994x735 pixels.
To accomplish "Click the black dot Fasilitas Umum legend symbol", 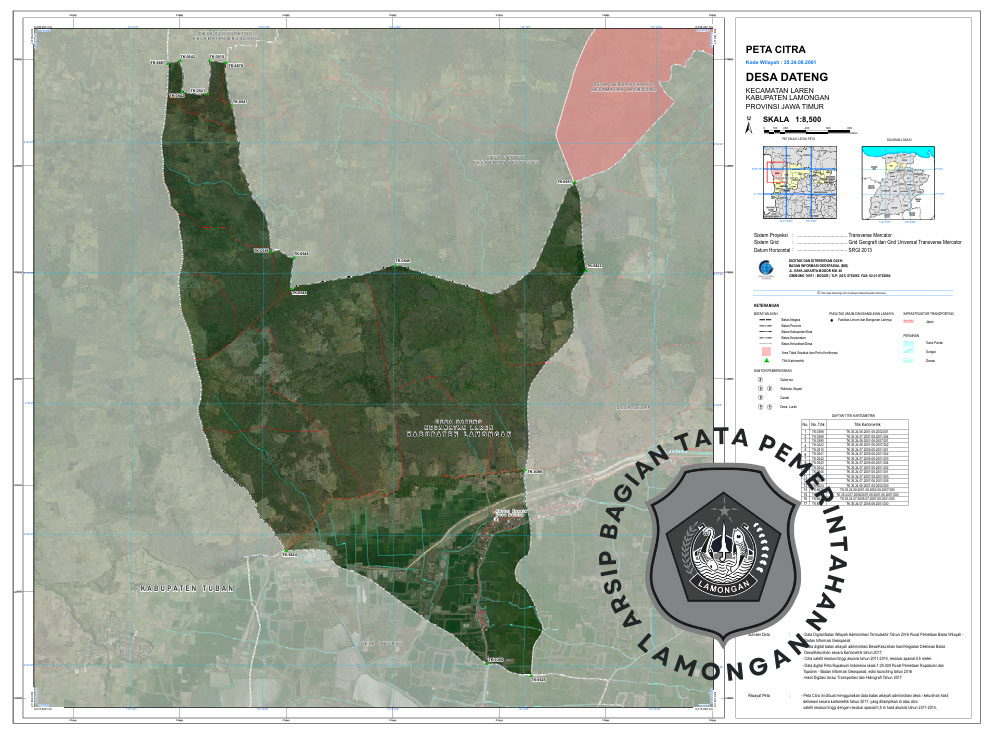I will 832,321.
